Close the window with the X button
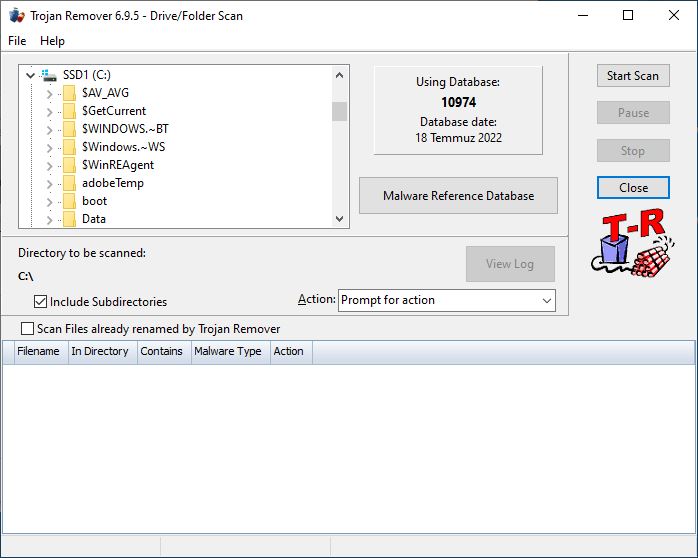The width and height of the screenshot is (698, 558). pos(674,16)
